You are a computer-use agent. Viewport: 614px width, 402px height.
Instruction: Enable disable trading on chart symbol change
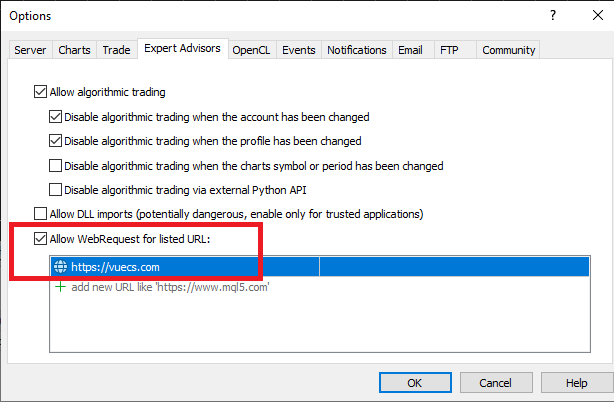tap(55, 166)
